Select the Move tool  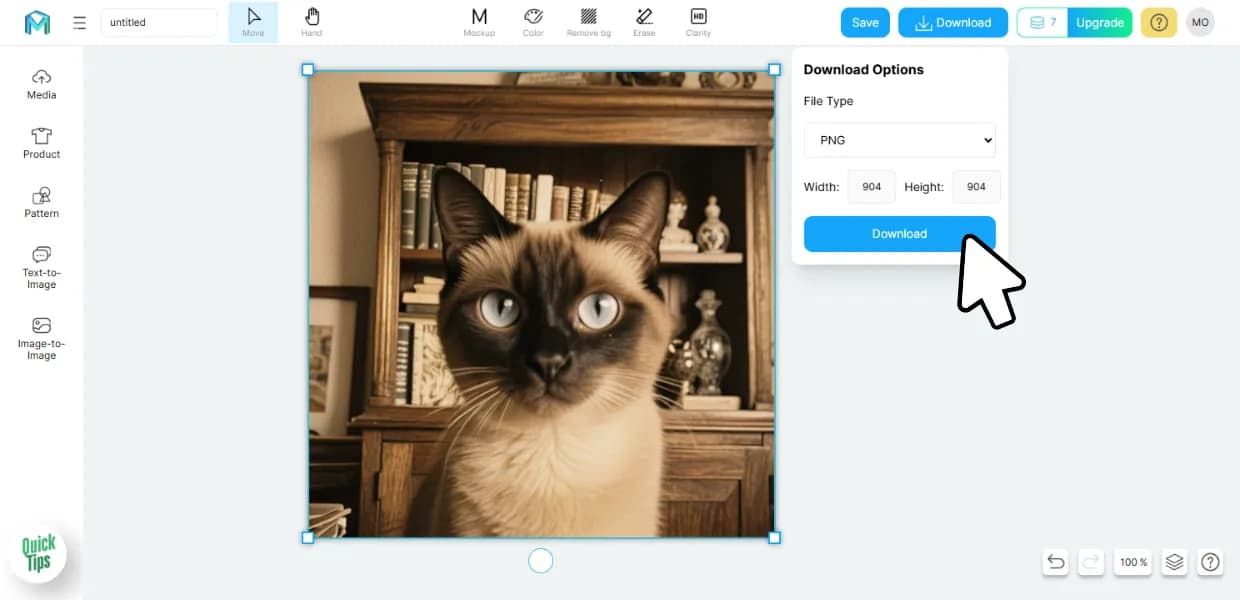point(253,22)
